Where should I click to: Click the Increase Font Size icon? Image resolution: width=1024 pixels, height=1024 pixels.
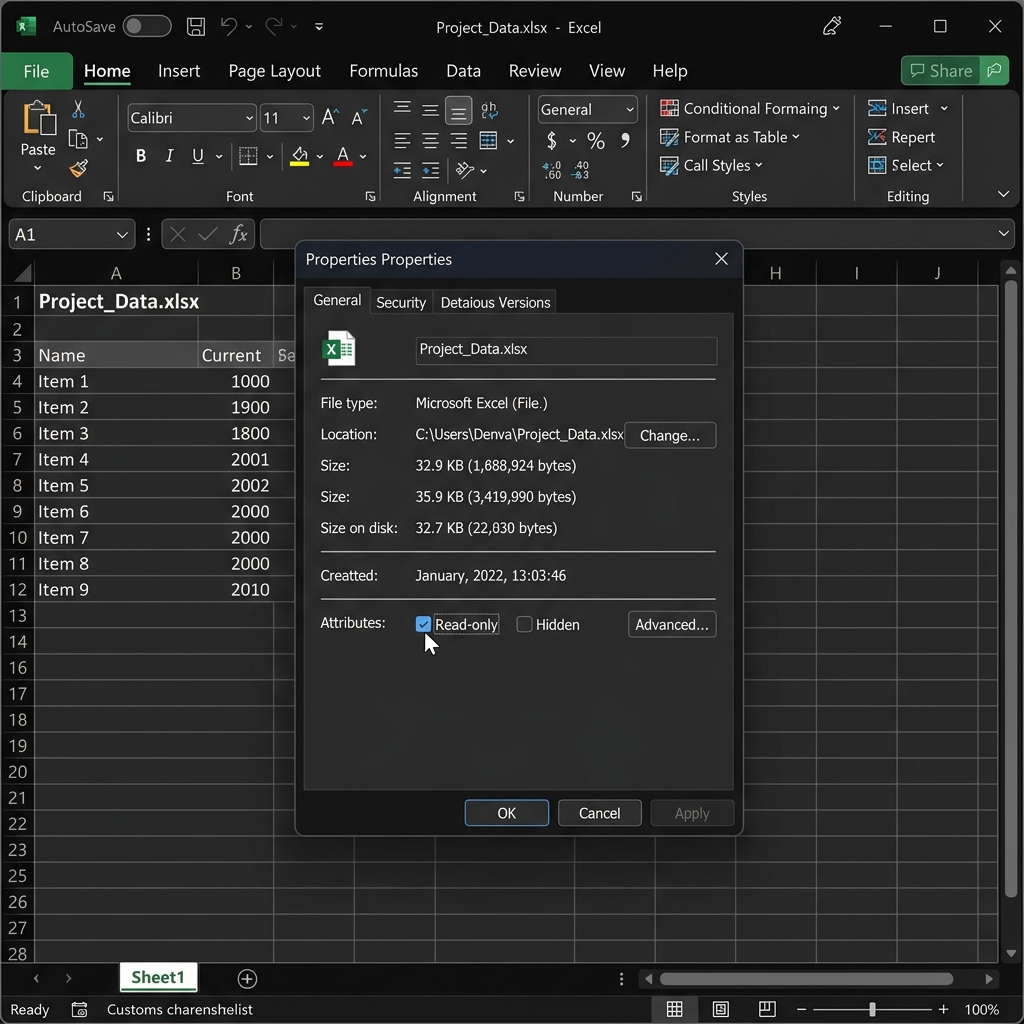click(x=330, y=118)
